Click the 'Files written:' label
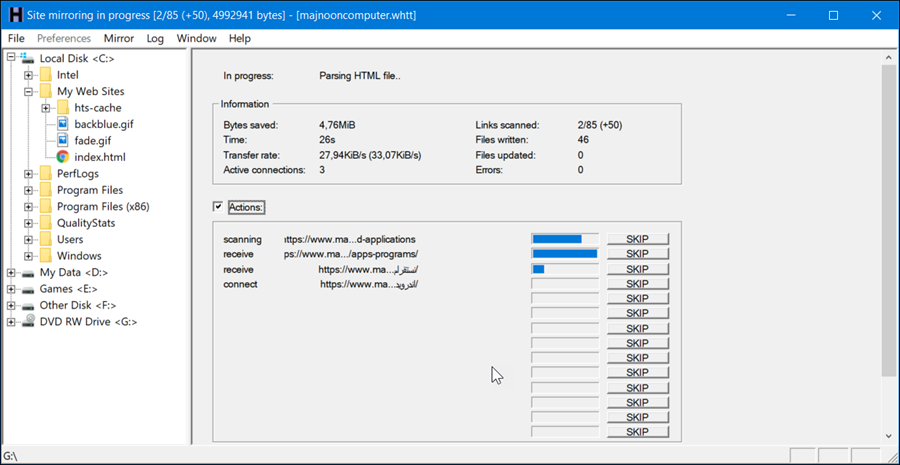This screenshot has width=900, height=465. (x=502, y=140)
